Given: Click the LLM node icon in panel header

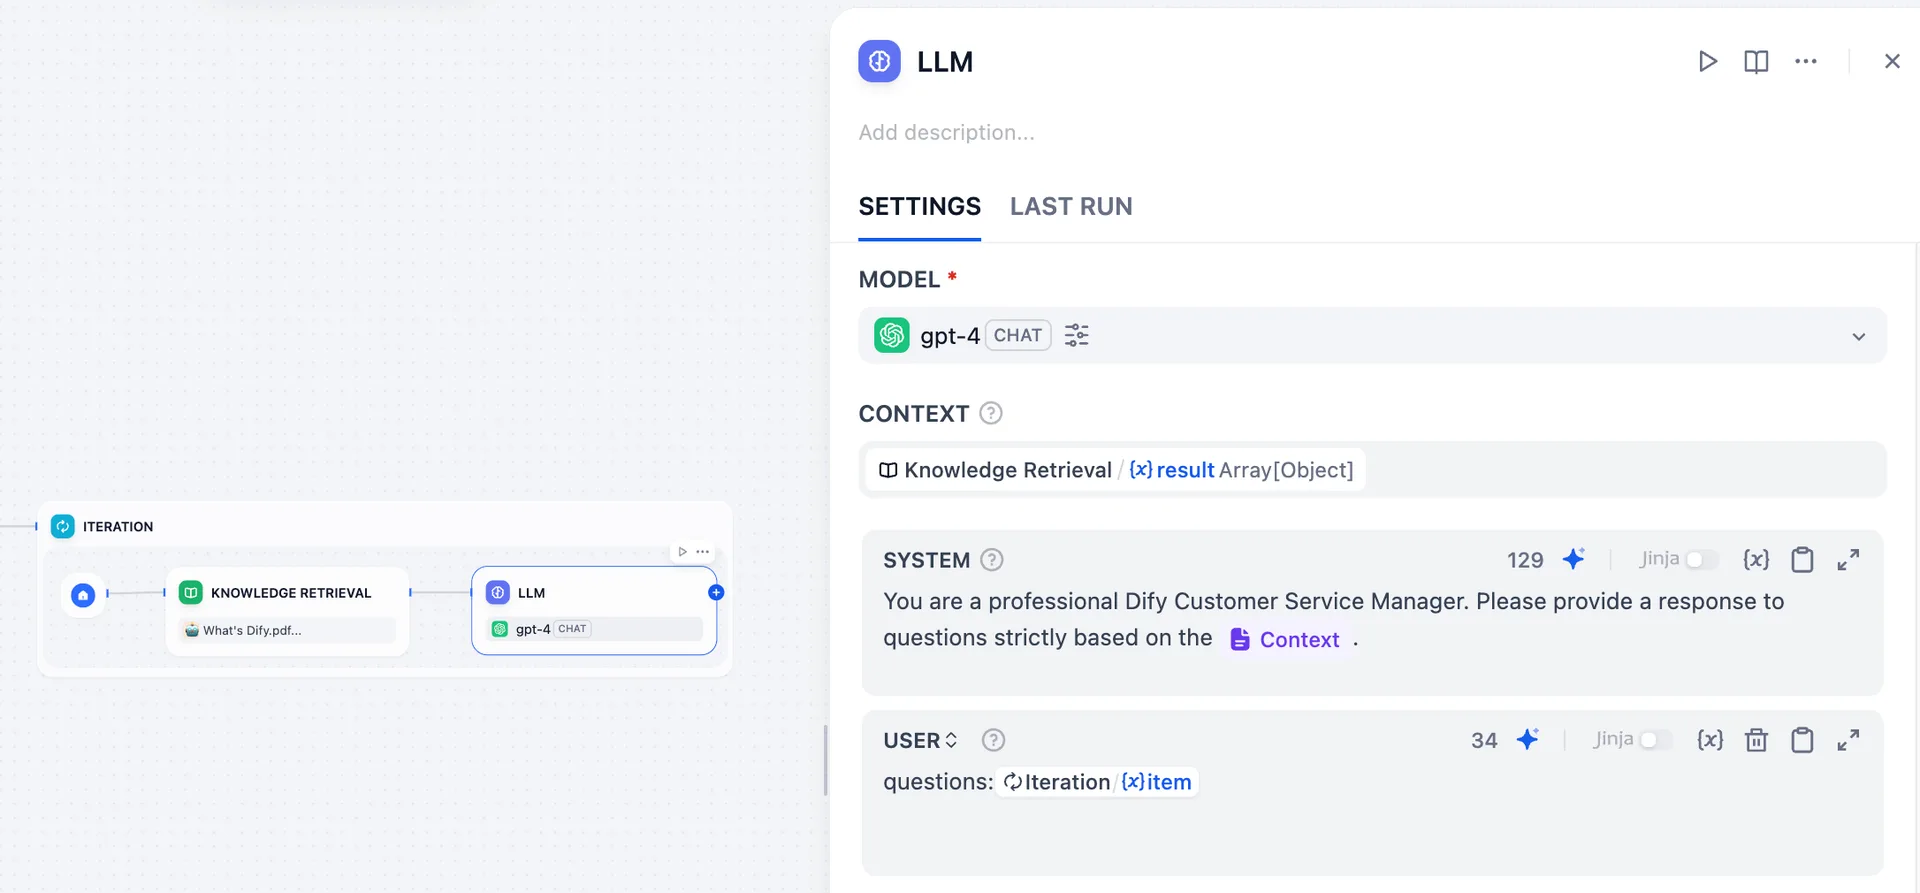Looking at the screenshot, I should [879, 61].
